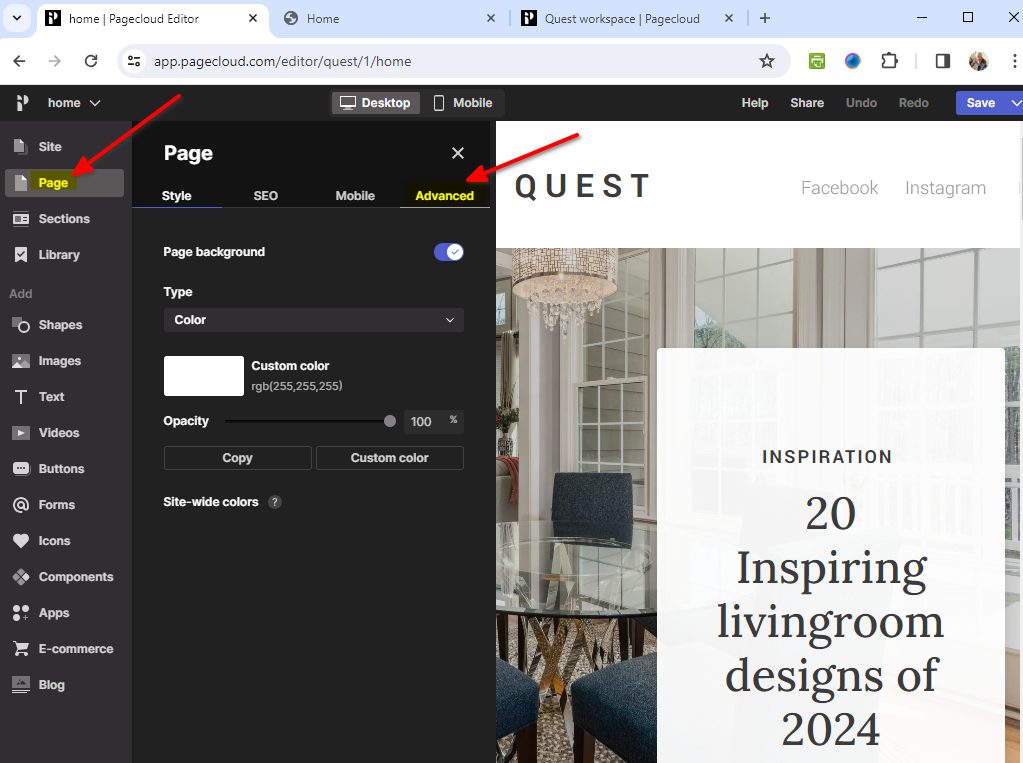Go back in the browser
Screen dimensions: 1023x763
click(20, 61)
